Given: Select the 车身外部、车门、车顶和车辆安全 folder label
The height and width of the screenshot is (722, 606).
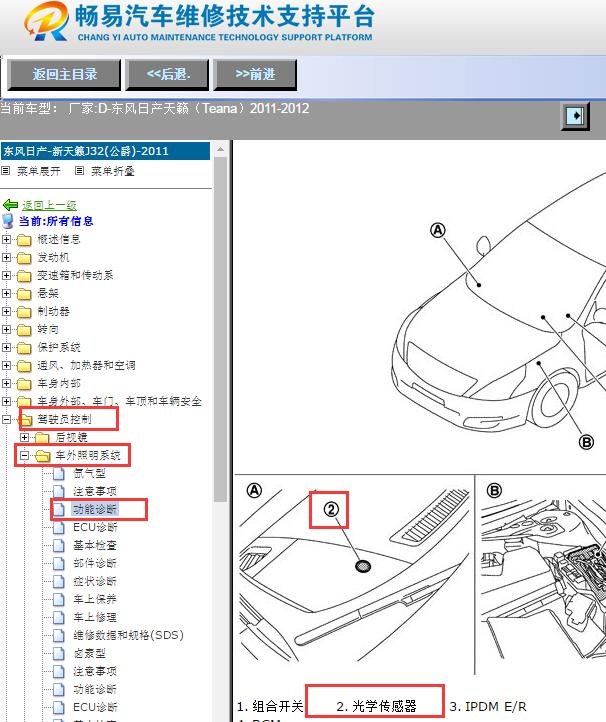Looking at the screenshot, I should pyautogui.click(x=119, y=402).
